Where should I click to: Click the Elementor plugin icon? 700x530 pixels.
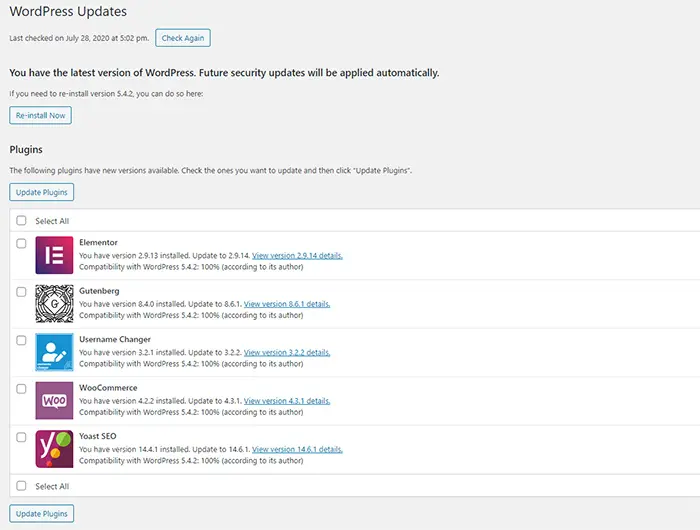(54, 255)
